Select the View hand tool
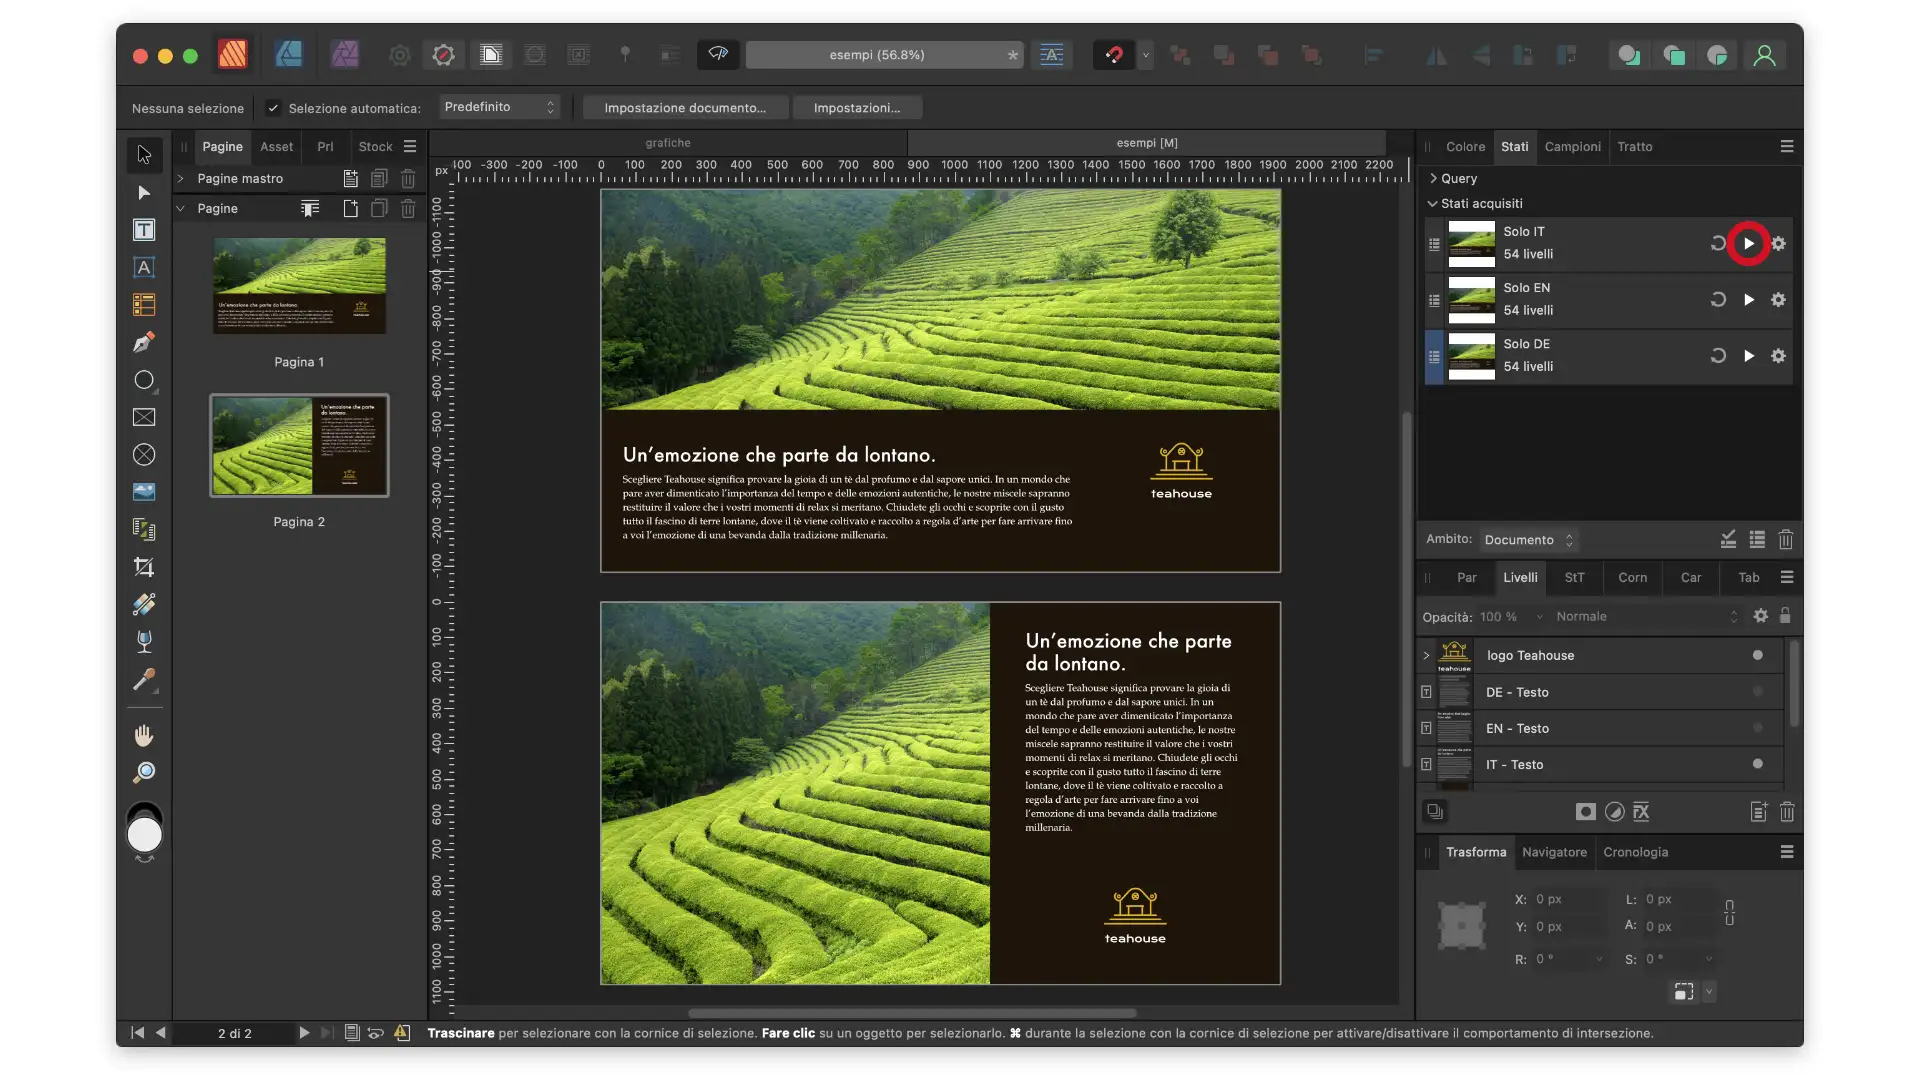1920x1080 pixels. (144, 736)
